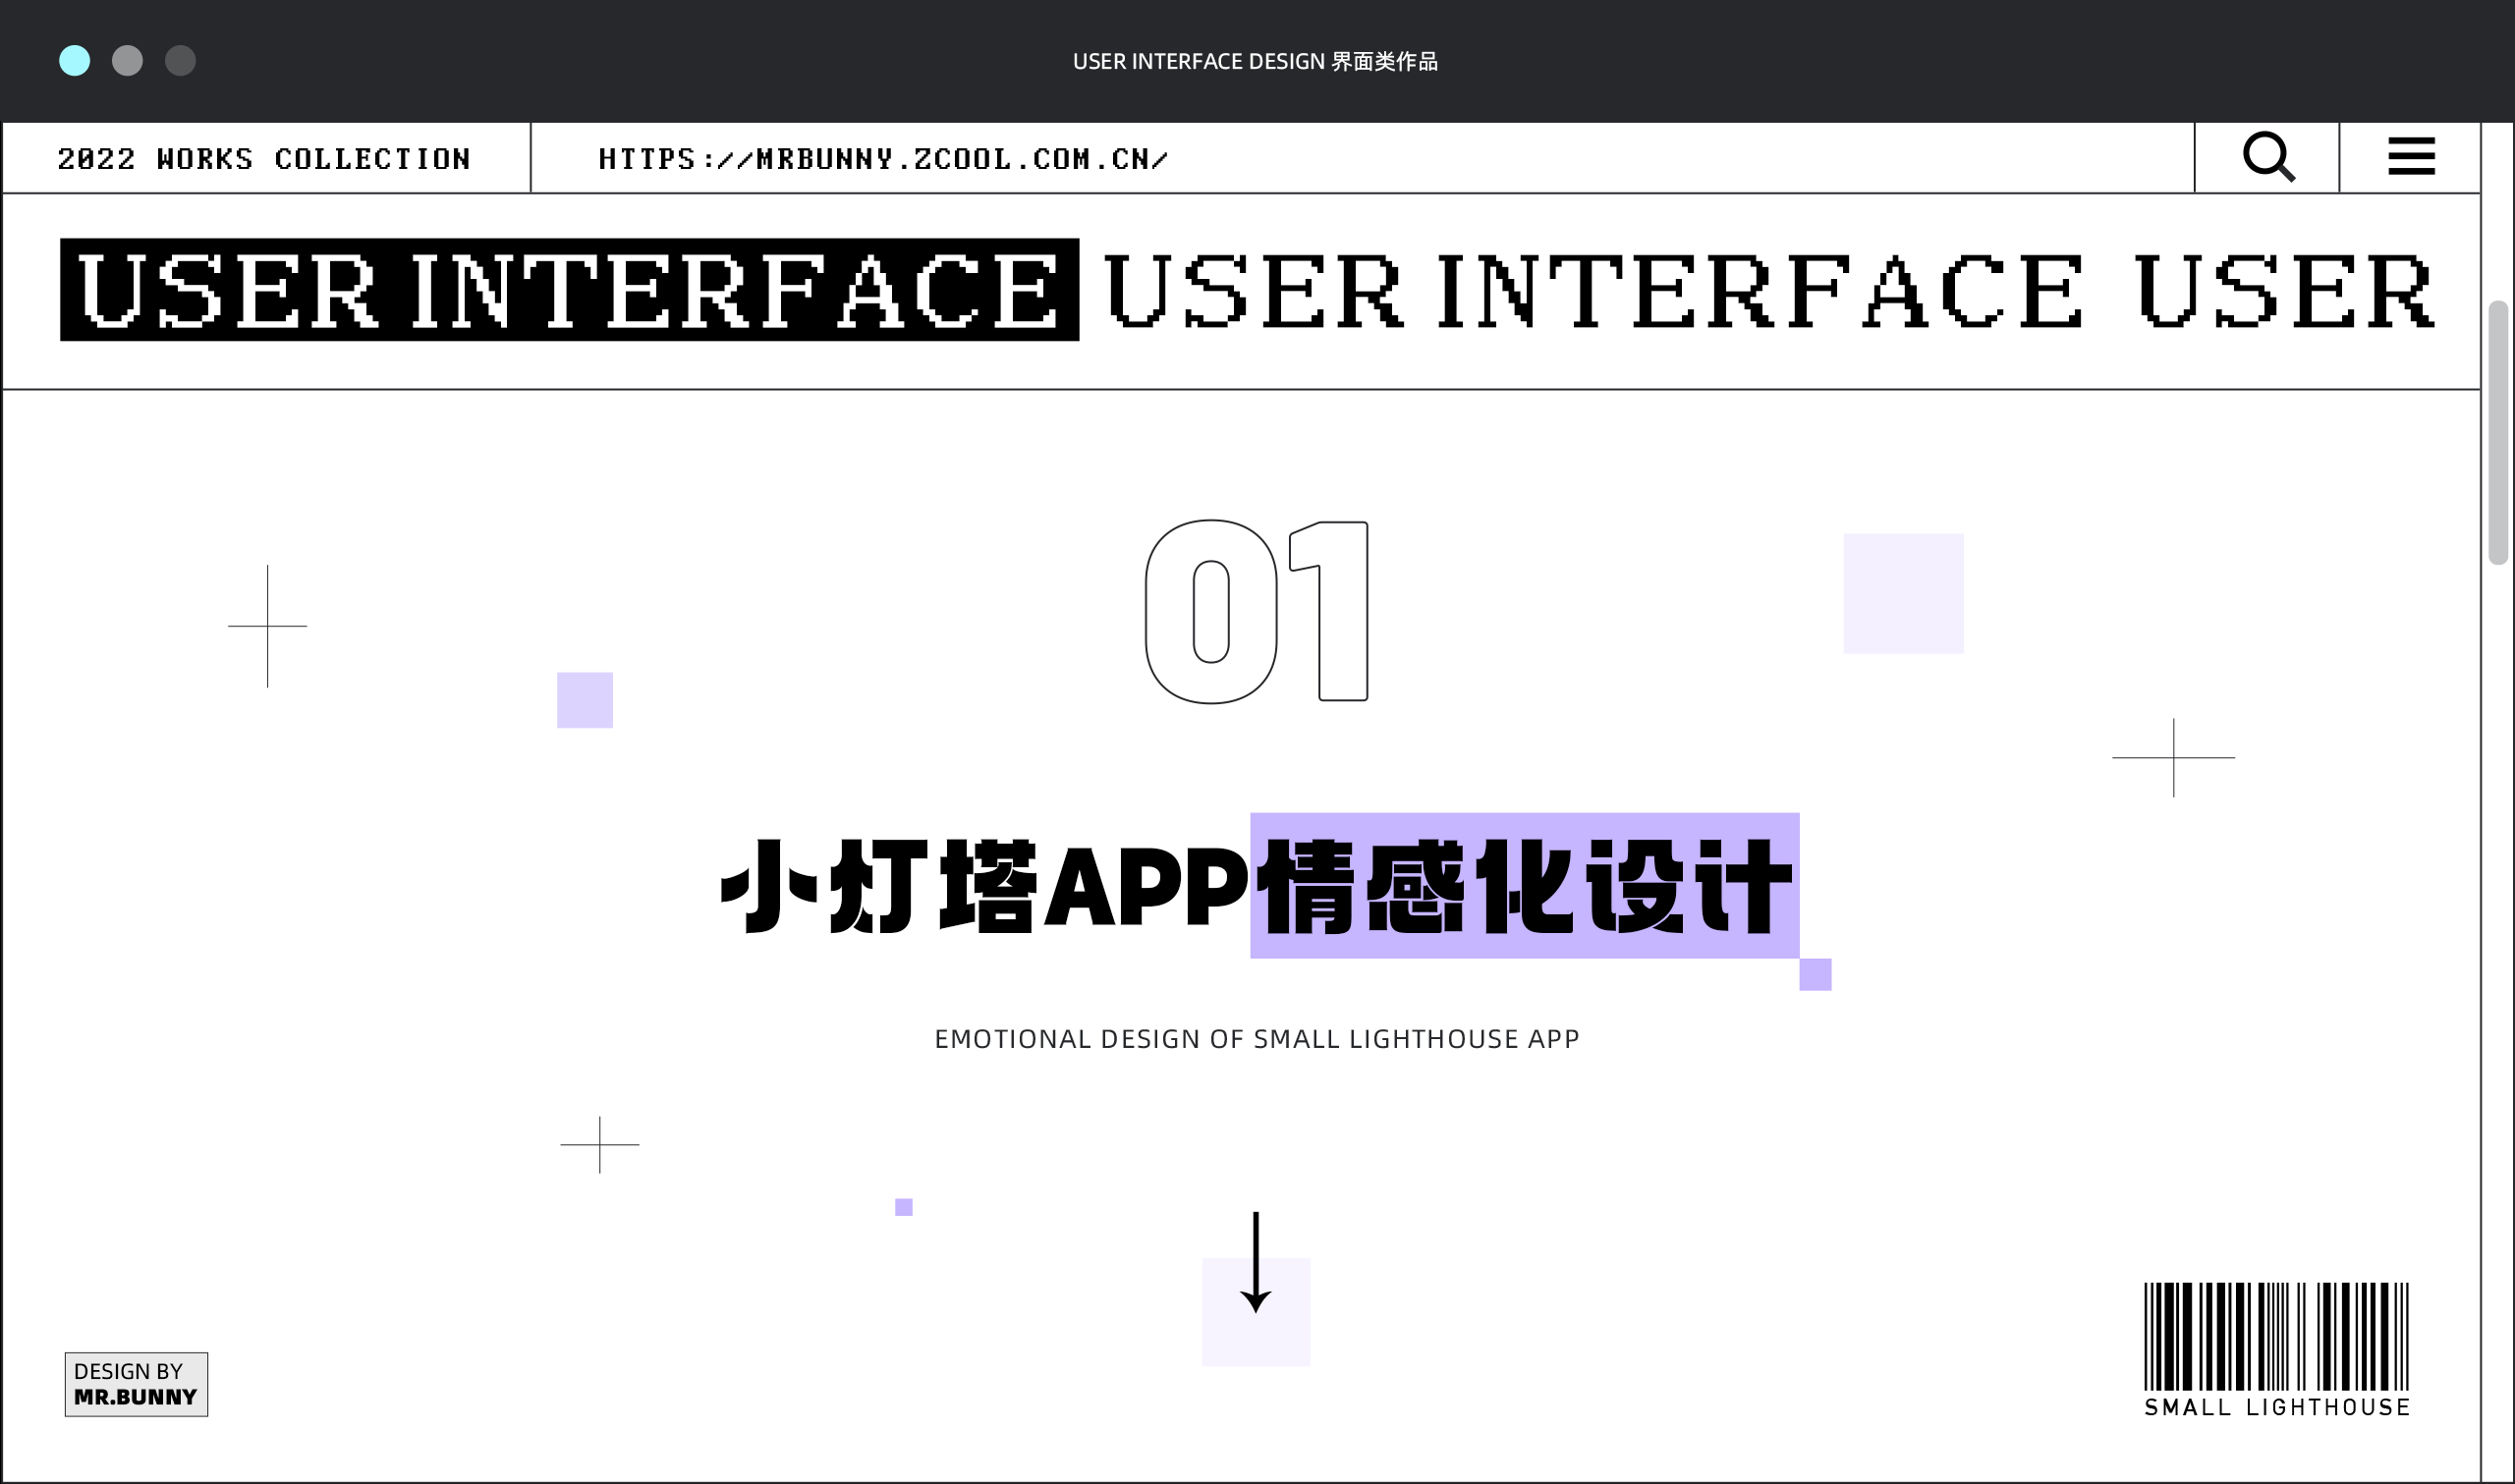Click the Small Lighthouse barcode

[2276, 1336]
